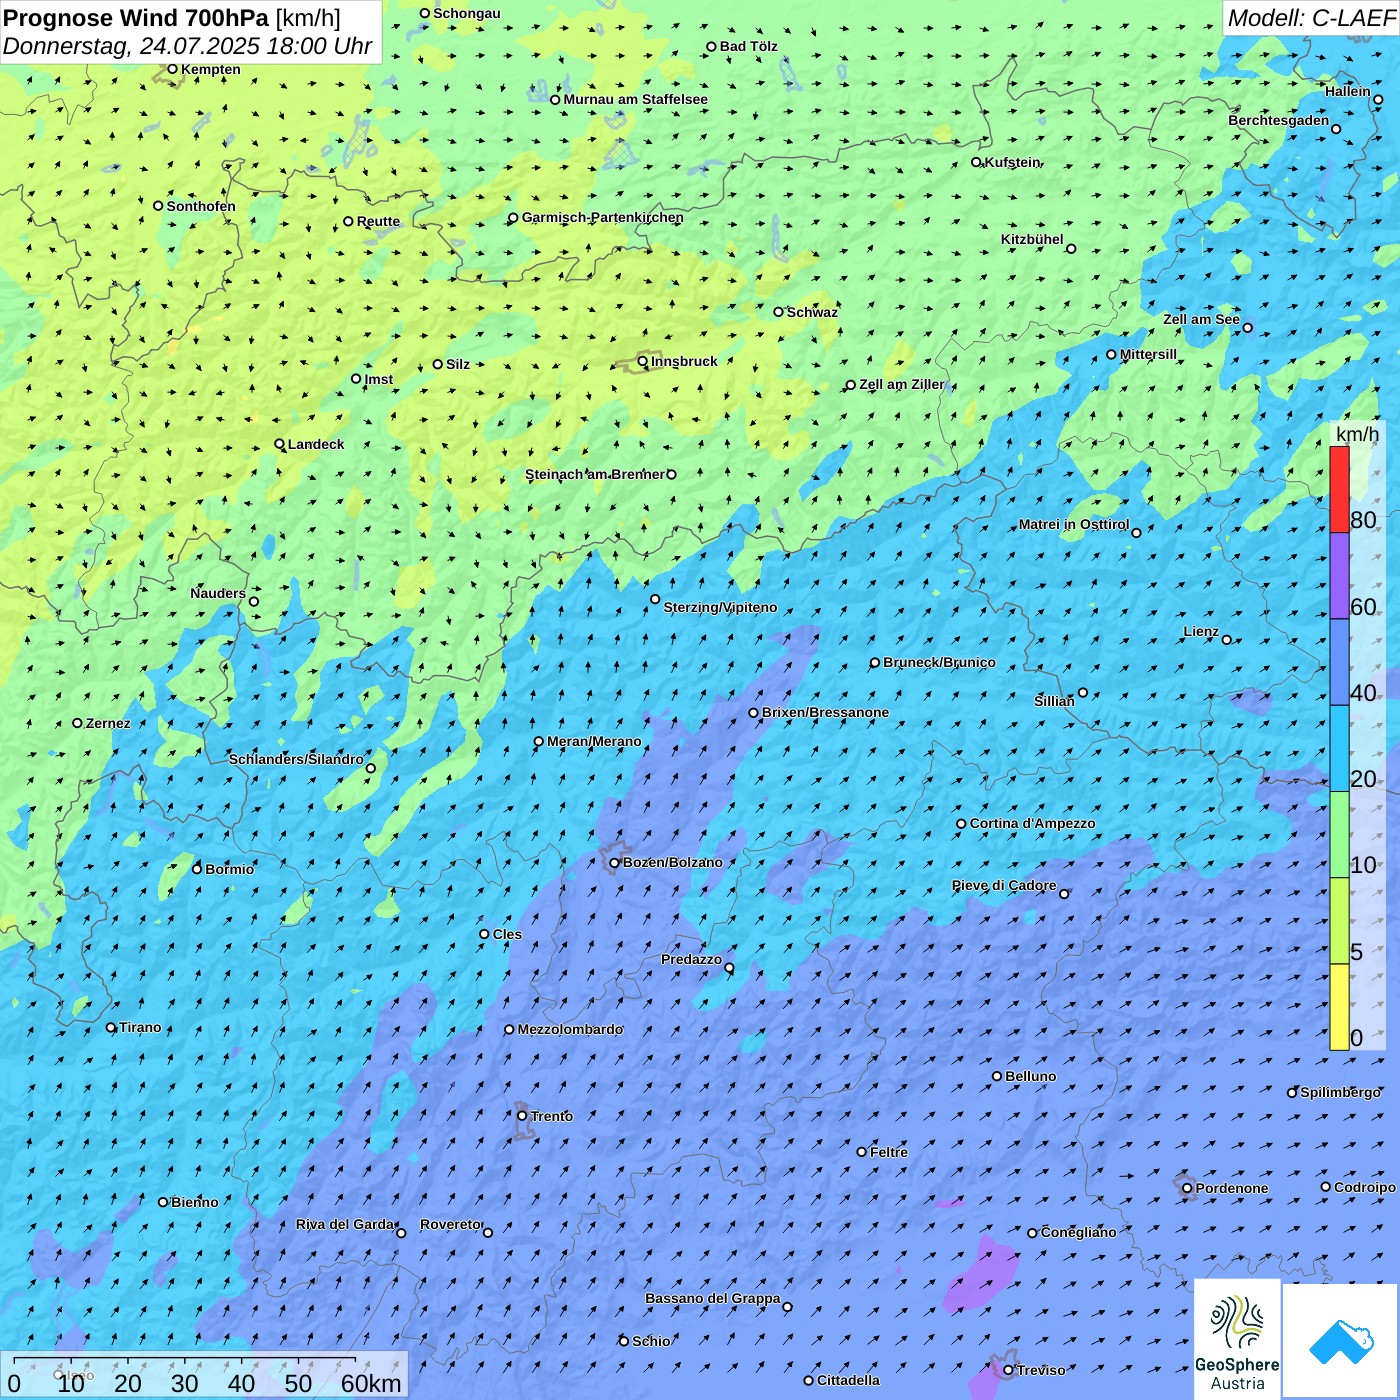The image size is (1400, 1400).
Task: Click the Innsbruck city marker
Action: 643,361
